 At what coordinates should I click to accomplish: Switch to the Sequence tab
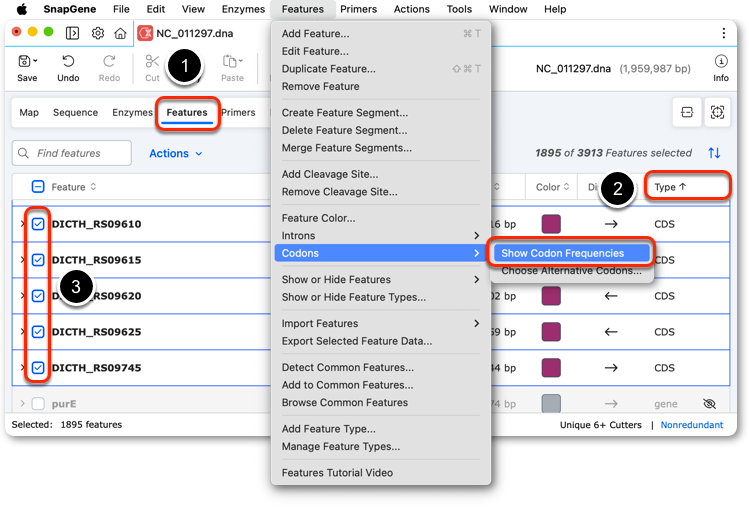pos(75,112)
